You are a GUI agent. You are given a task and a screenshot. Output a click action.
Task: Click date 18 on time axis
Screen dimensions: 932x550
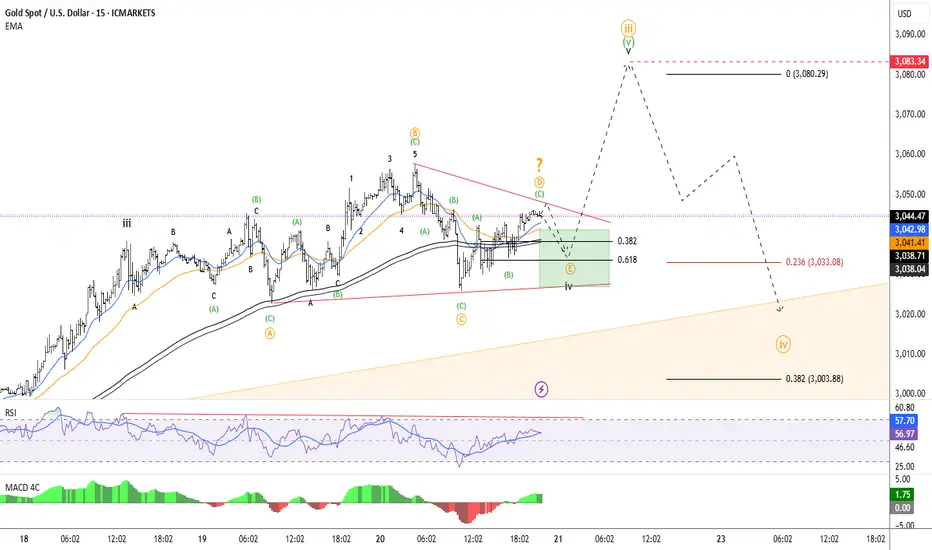(24, 539)
